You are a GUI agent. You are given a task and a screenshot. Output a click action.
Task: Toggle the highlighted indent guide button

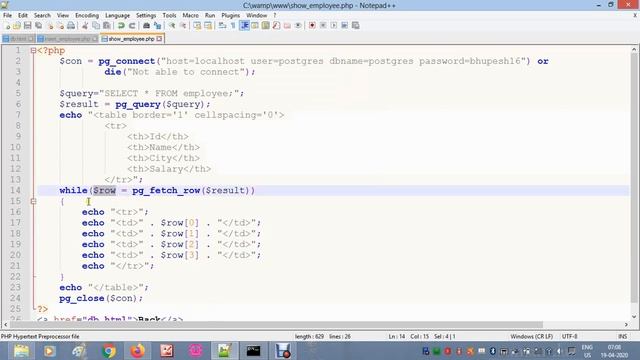244,26
